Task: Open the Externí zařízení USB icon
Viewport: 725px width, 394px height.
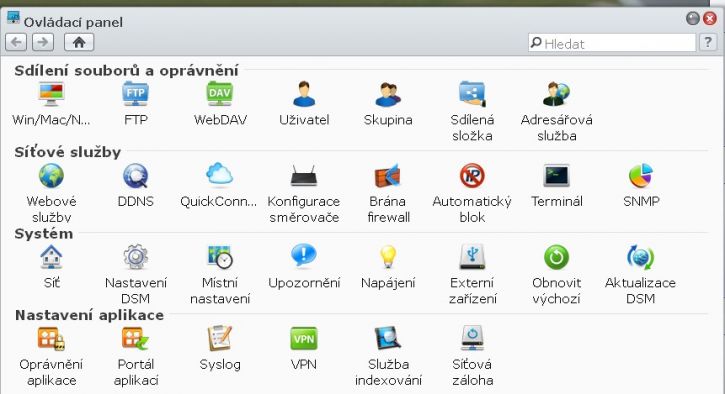Action: pyautogui.click(x=472, y=257)
